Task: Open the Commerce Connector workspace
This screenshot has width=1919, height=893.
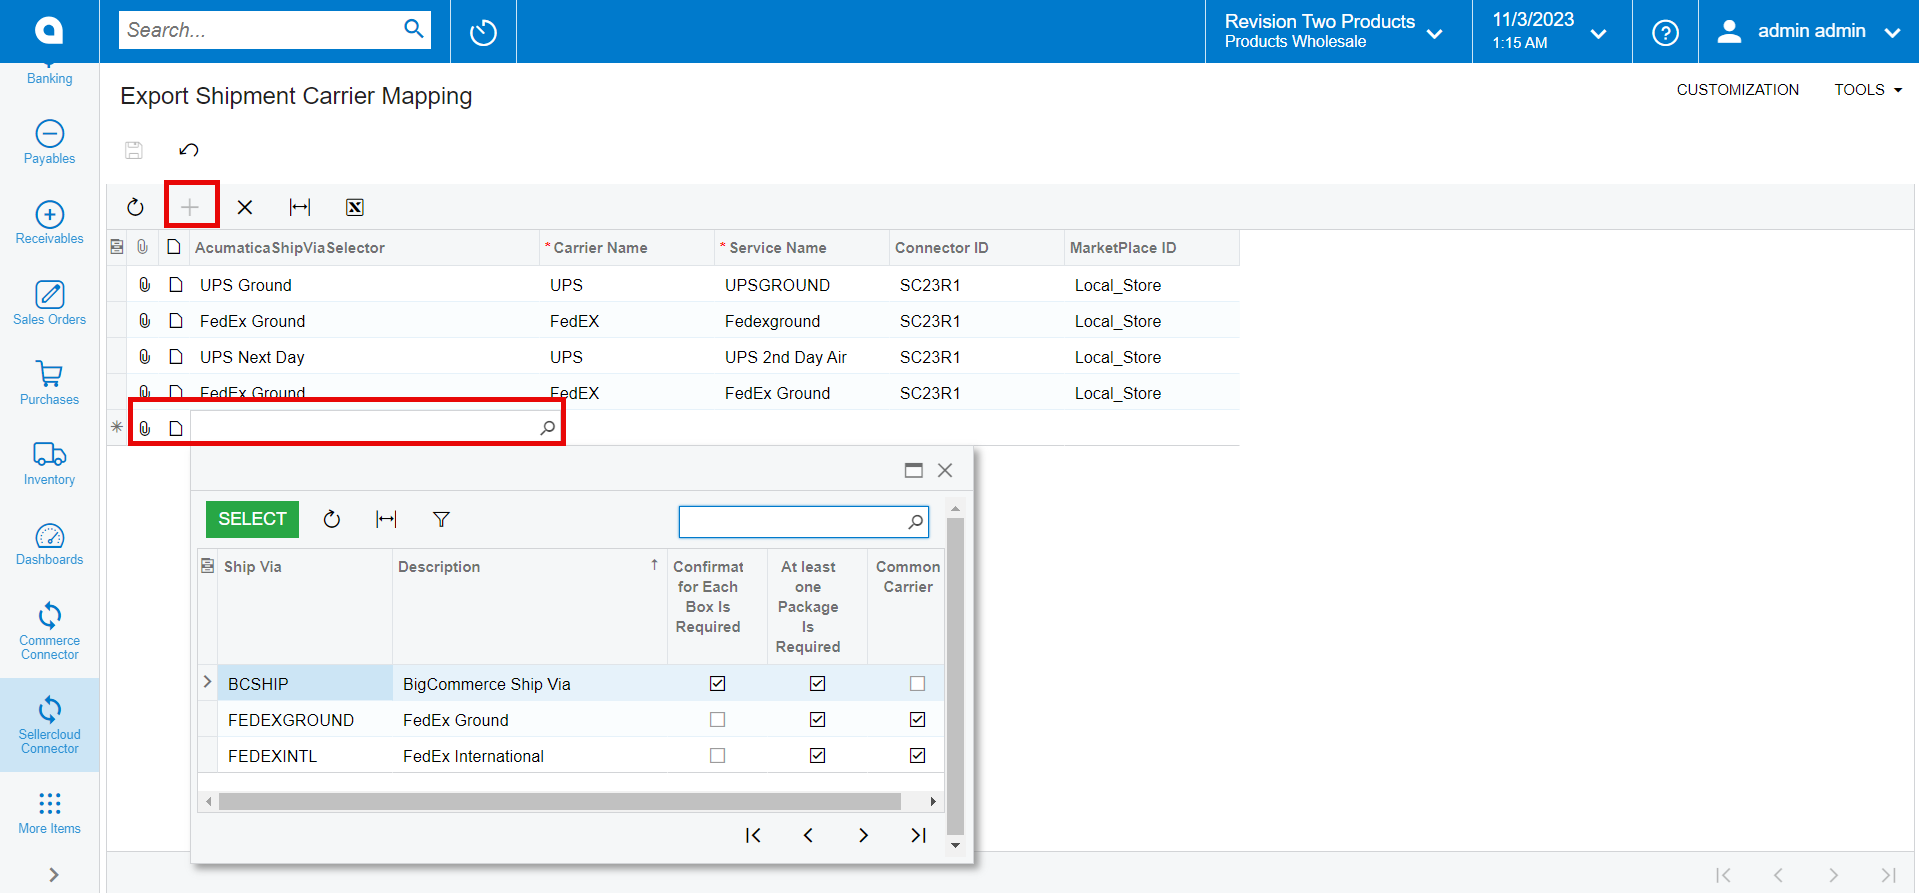Action: (49, 631)
